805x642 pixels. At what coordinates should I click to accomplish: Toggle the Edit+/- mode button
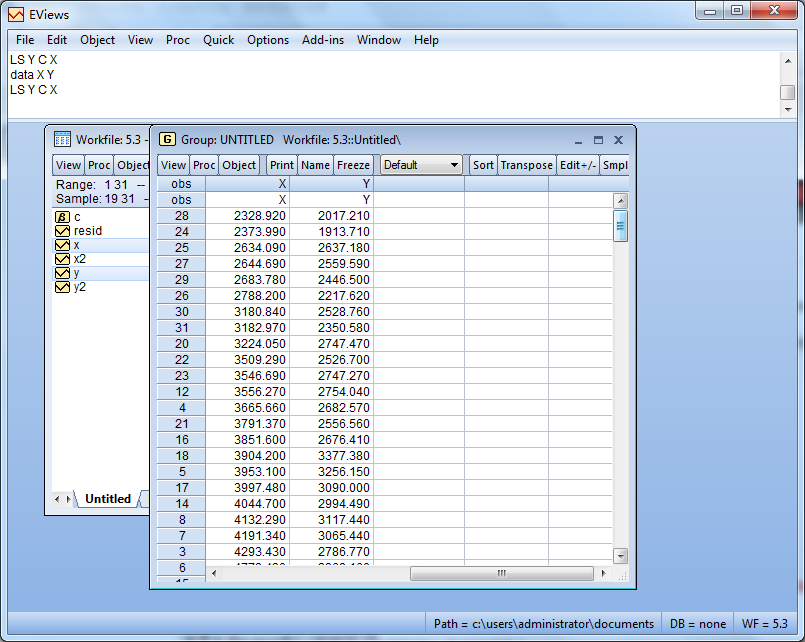pos(578,165)
